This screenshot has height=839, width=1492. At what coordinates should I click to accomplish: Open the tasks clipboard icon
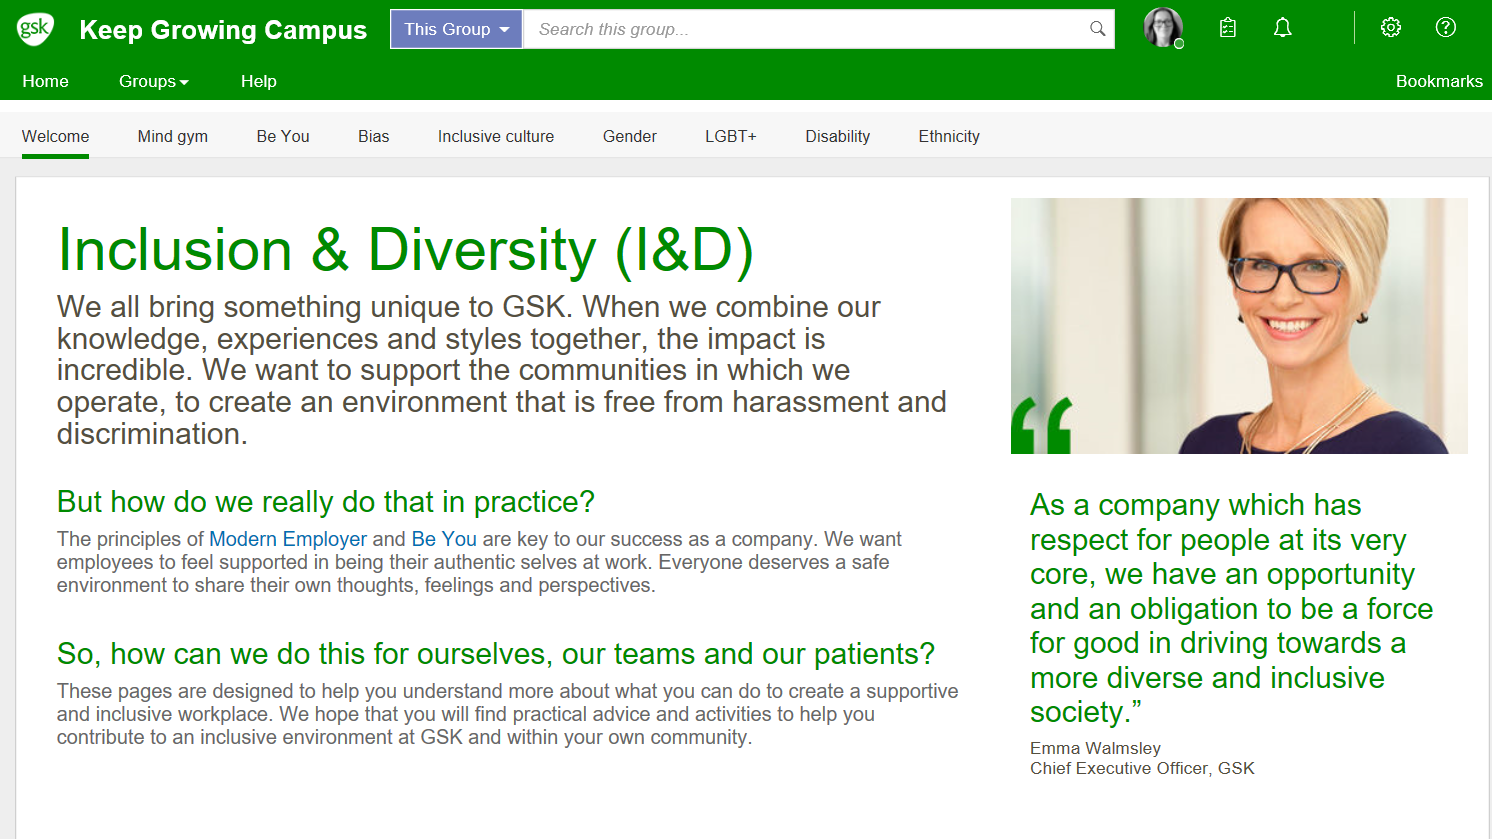pyautogui.click(x=1228, y=28)
